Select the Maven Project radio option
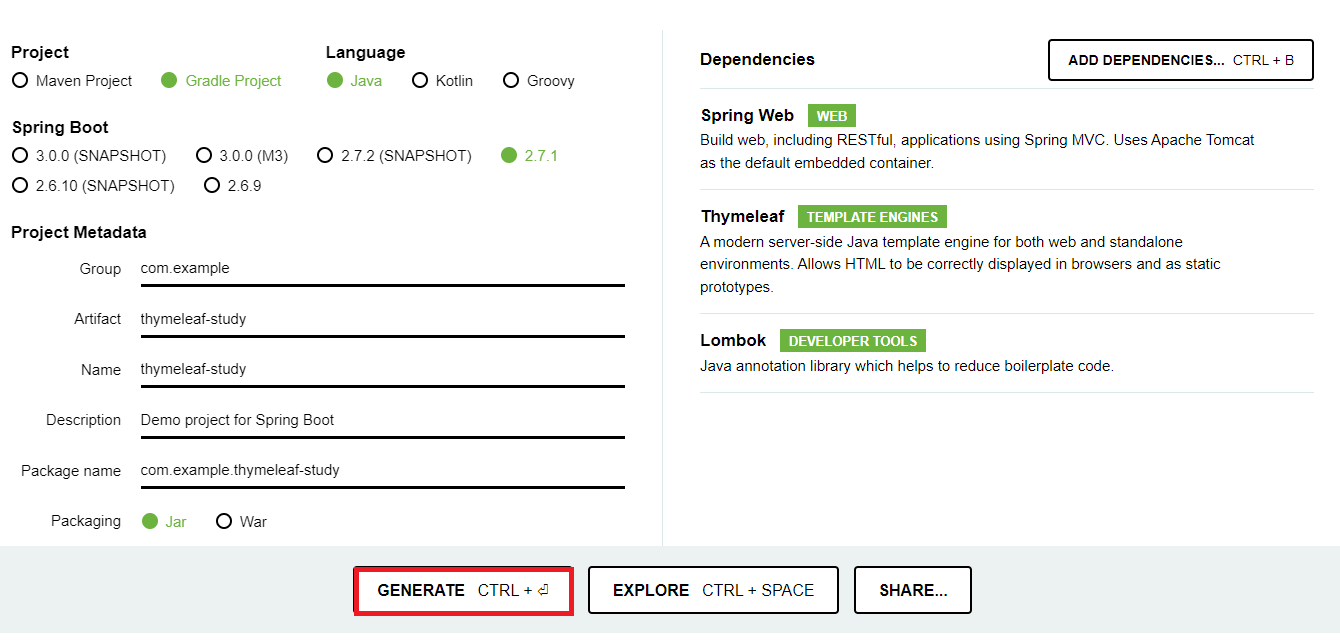 [x=72, y=81]
